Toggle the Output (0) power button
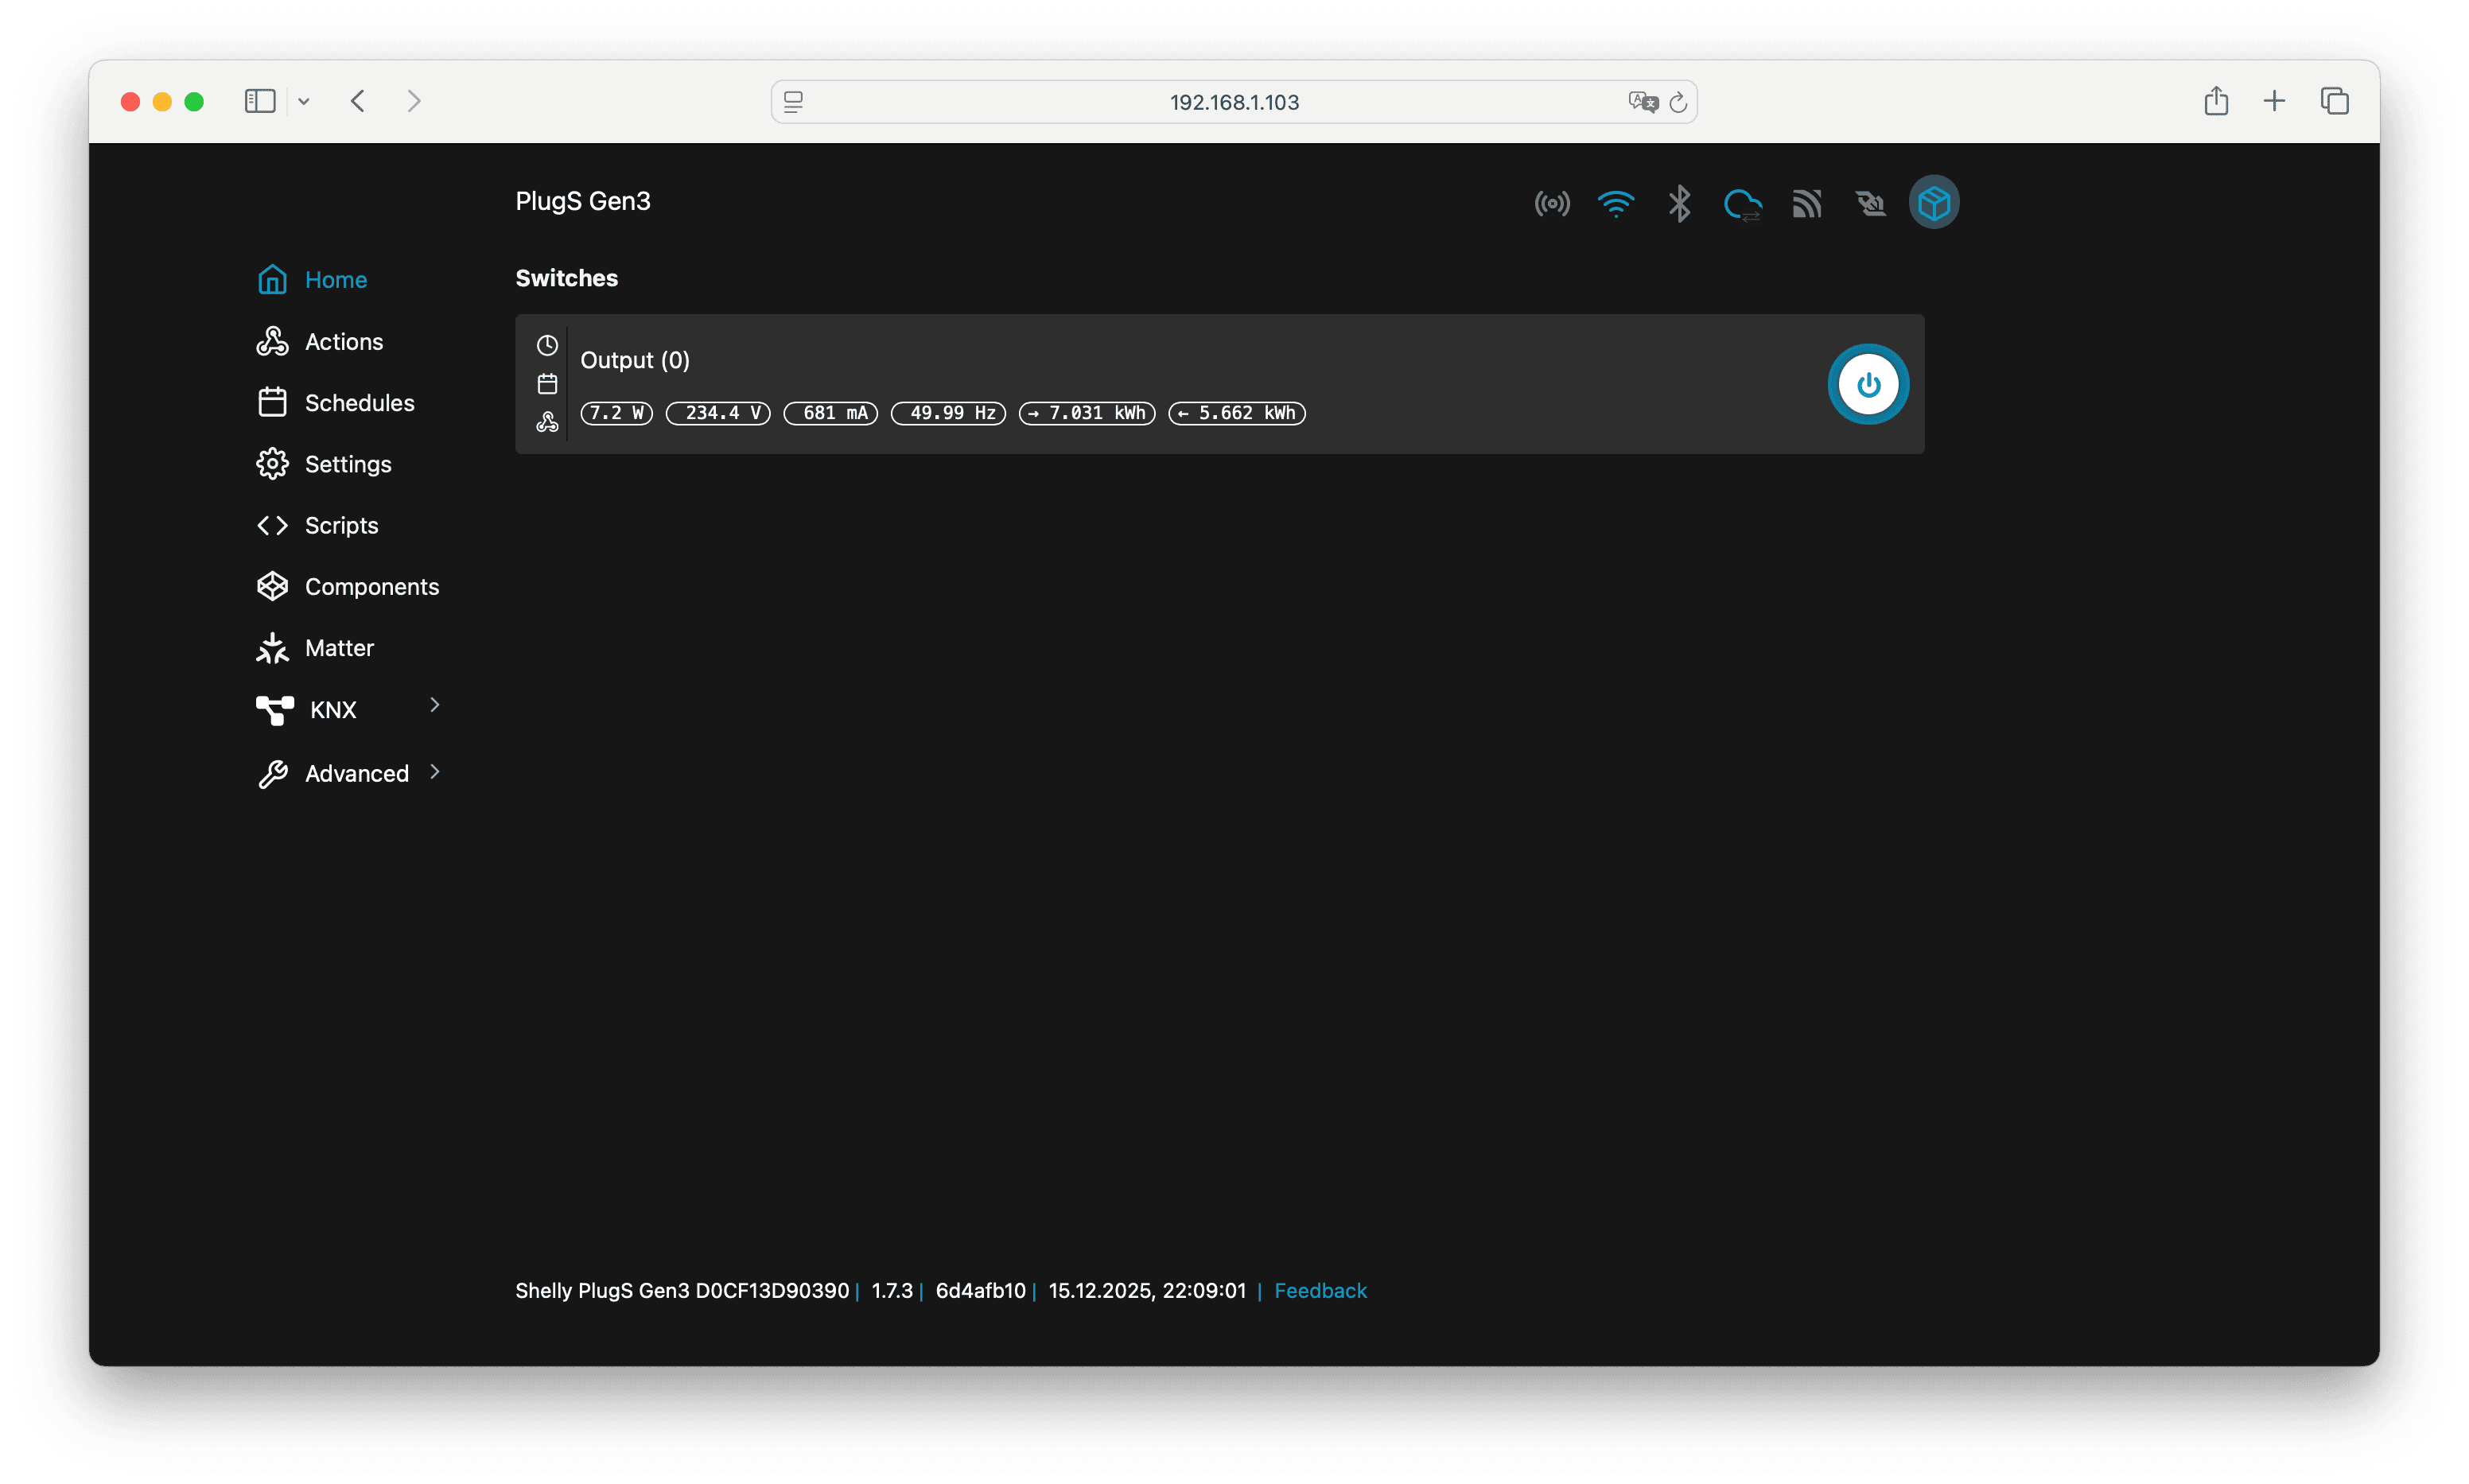 (x=1868, y=384)
